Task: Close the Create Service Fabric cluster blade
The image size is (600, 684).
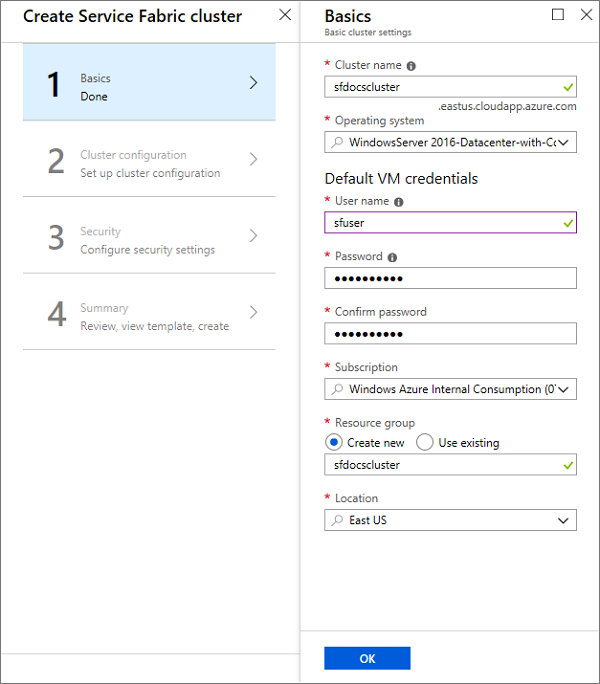Action: coord(285,15)
